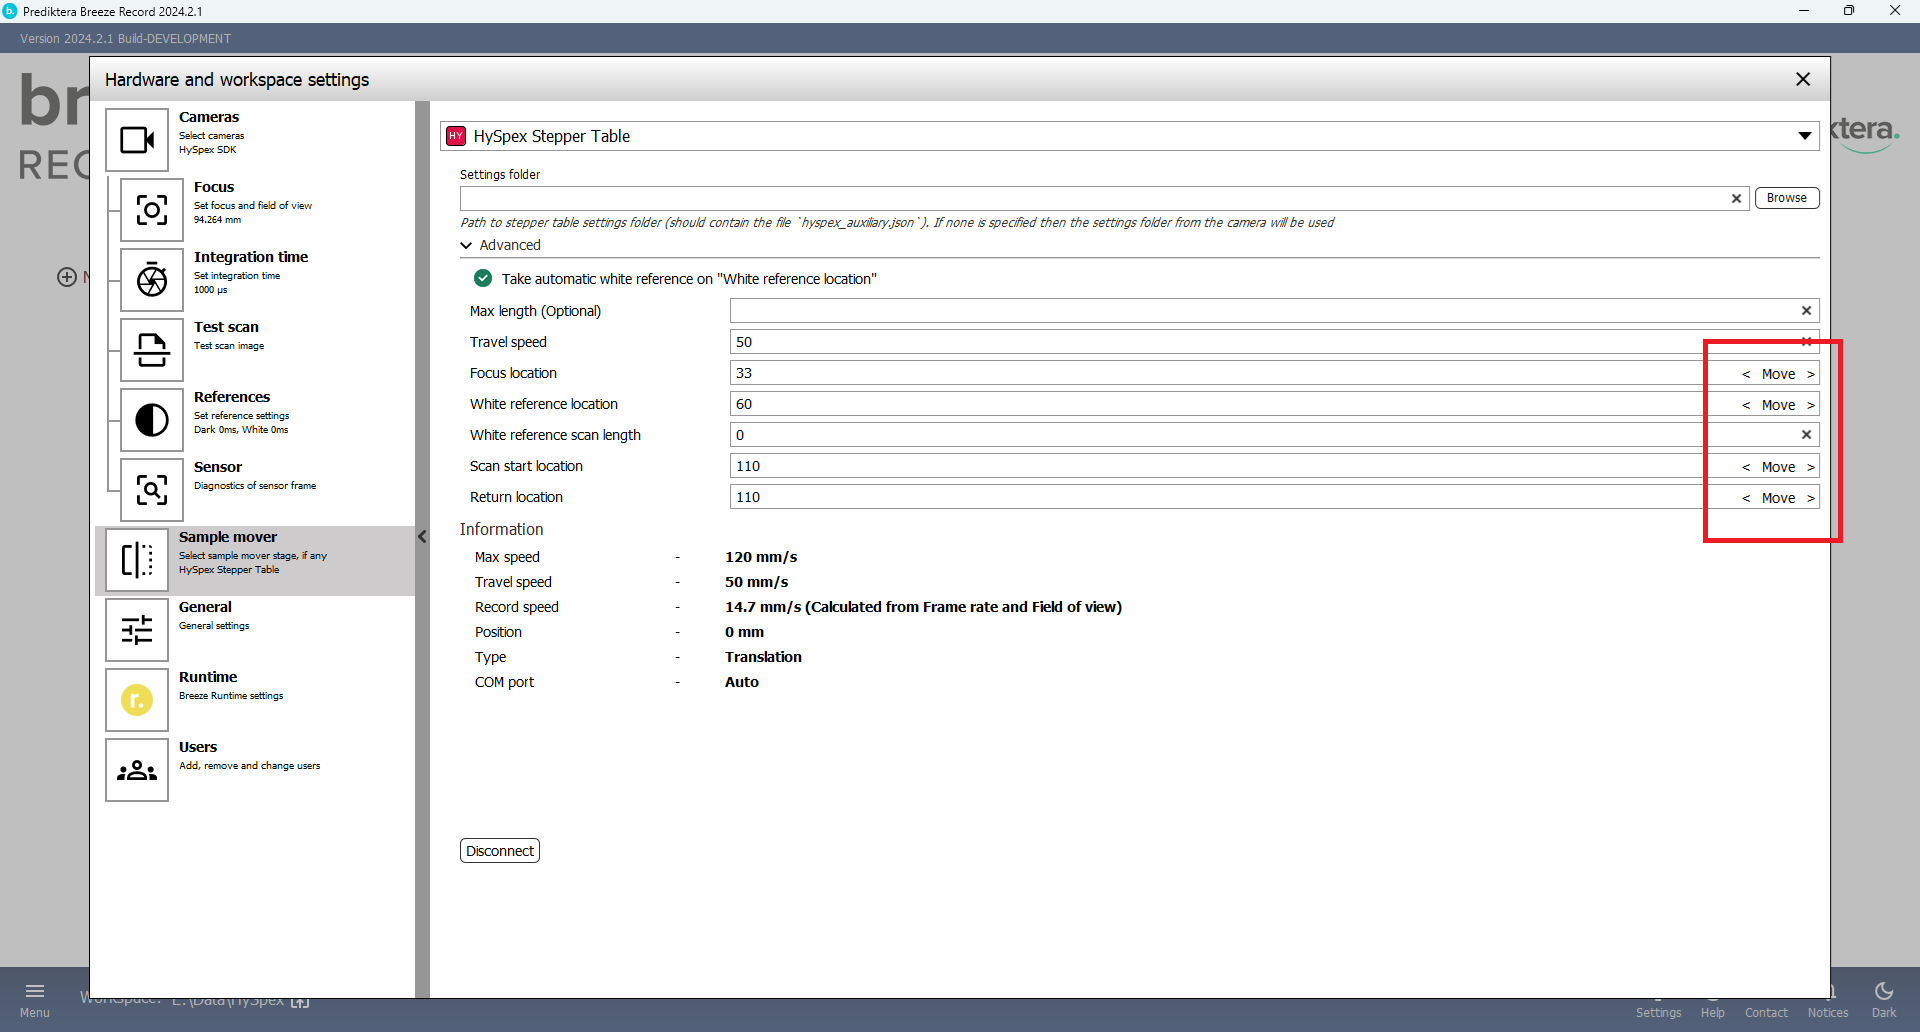
Task: Select the Runtime settings icon
Action: click(x=137, y=700)
